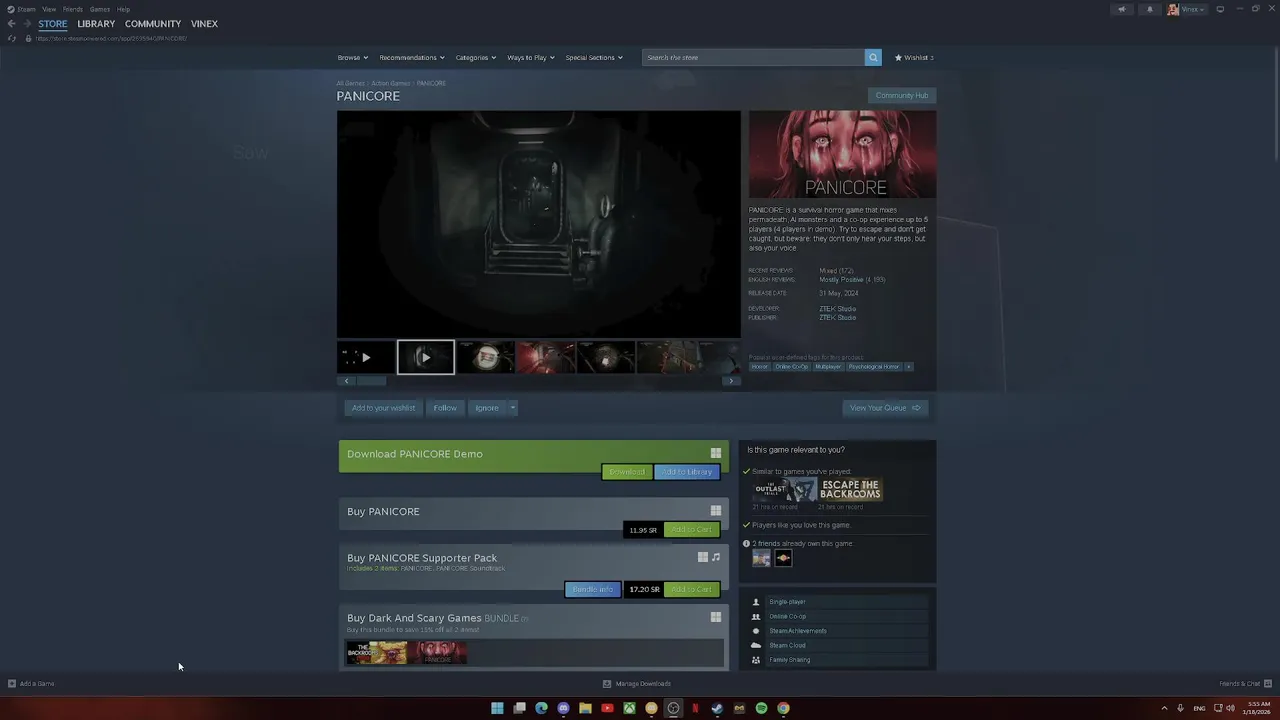Open the notifications bell
Image resolution: width=1280 pixels, height=720 pixels.
point(1149,9)
